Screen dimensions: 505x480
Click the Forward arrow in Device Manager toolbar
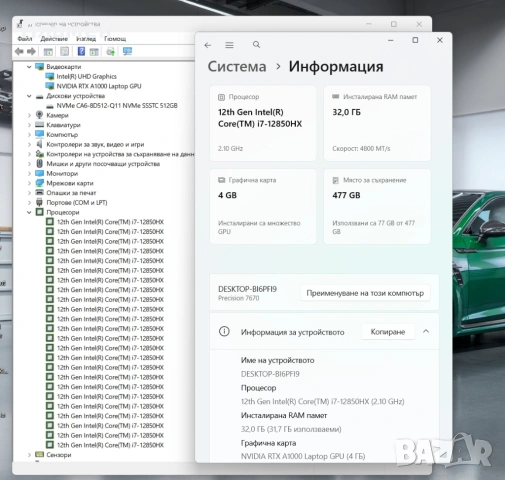[x=32, y=51]
